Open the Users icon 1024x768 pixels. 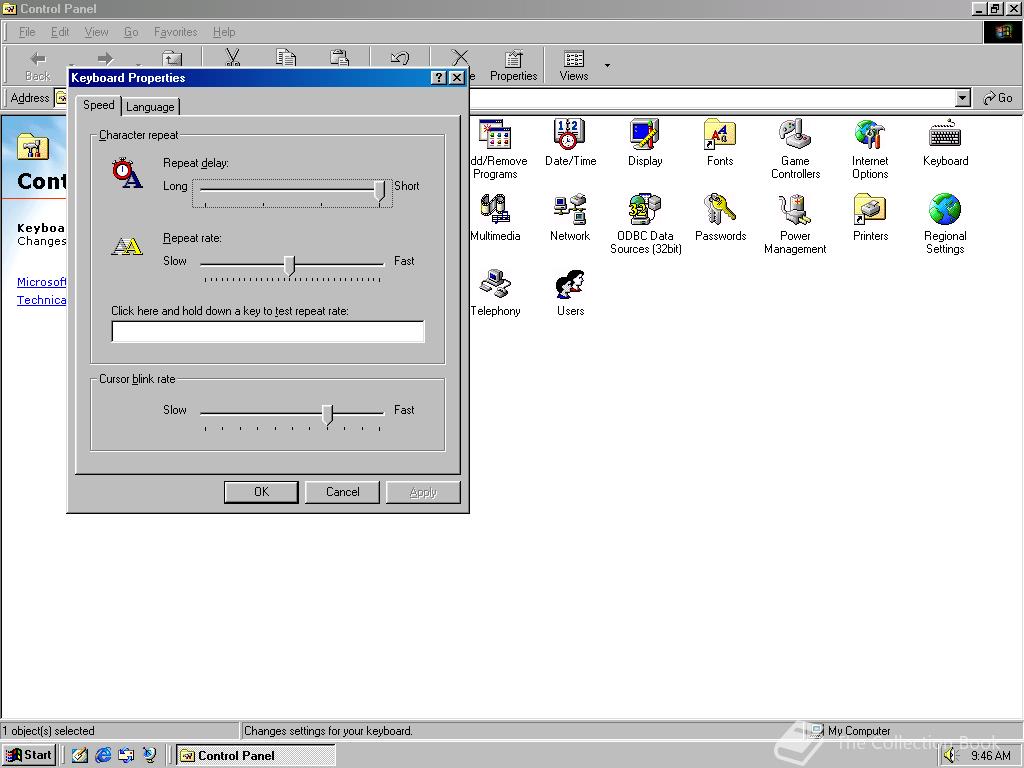point(570,293)
